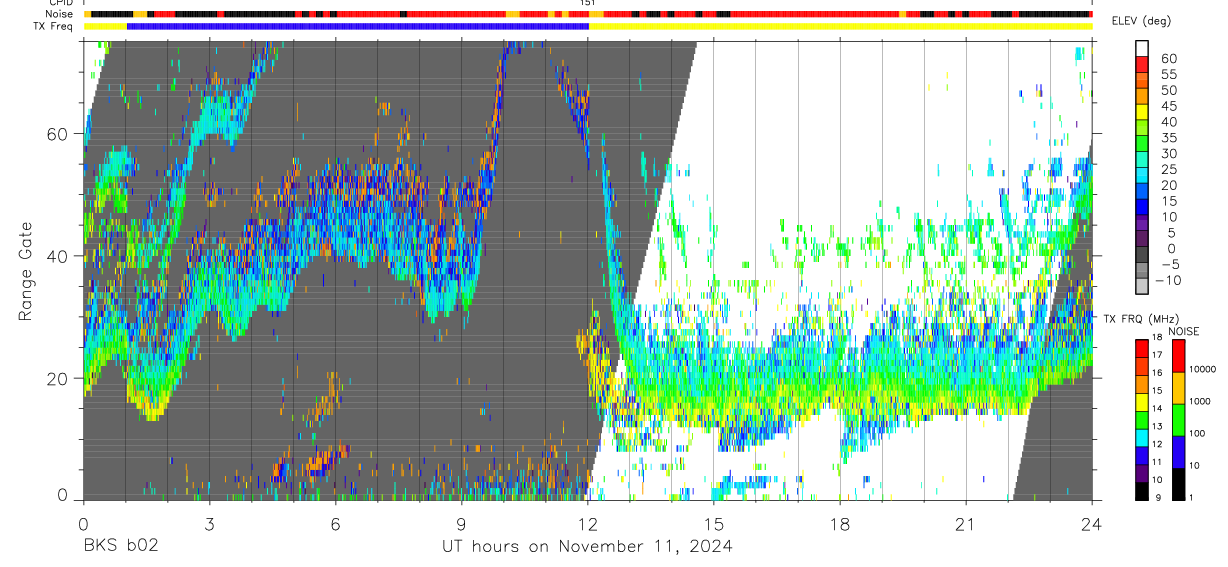This screenshot has width=1228, height=567.
Task: Click the '10000' value on the NOISE scale
Action: [1203, 369]
